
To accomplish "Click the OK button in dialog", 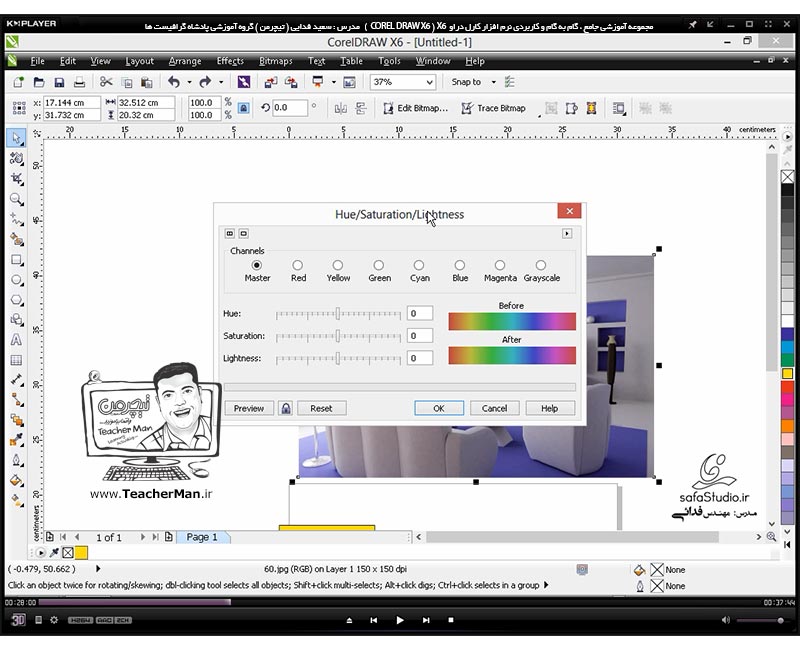I will [x=439, y=408].
